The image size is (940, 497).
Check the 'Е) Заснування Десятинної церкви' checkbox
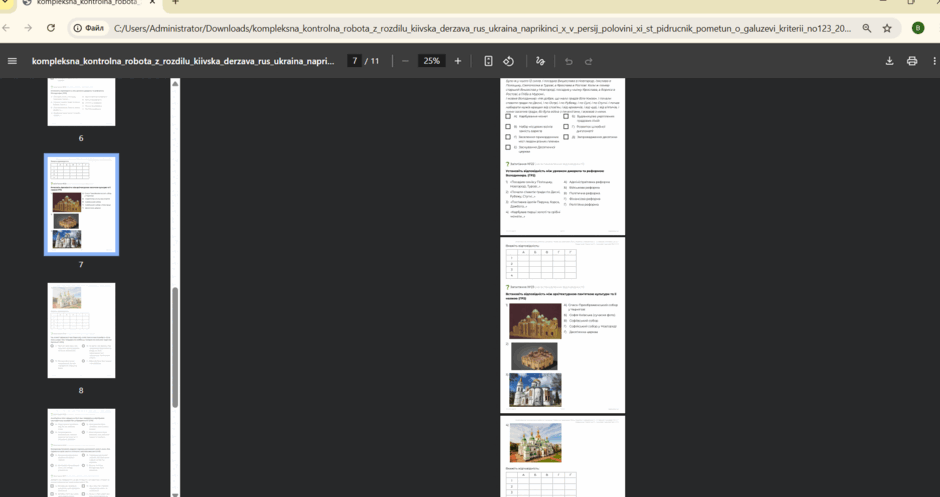click(508, 147)
